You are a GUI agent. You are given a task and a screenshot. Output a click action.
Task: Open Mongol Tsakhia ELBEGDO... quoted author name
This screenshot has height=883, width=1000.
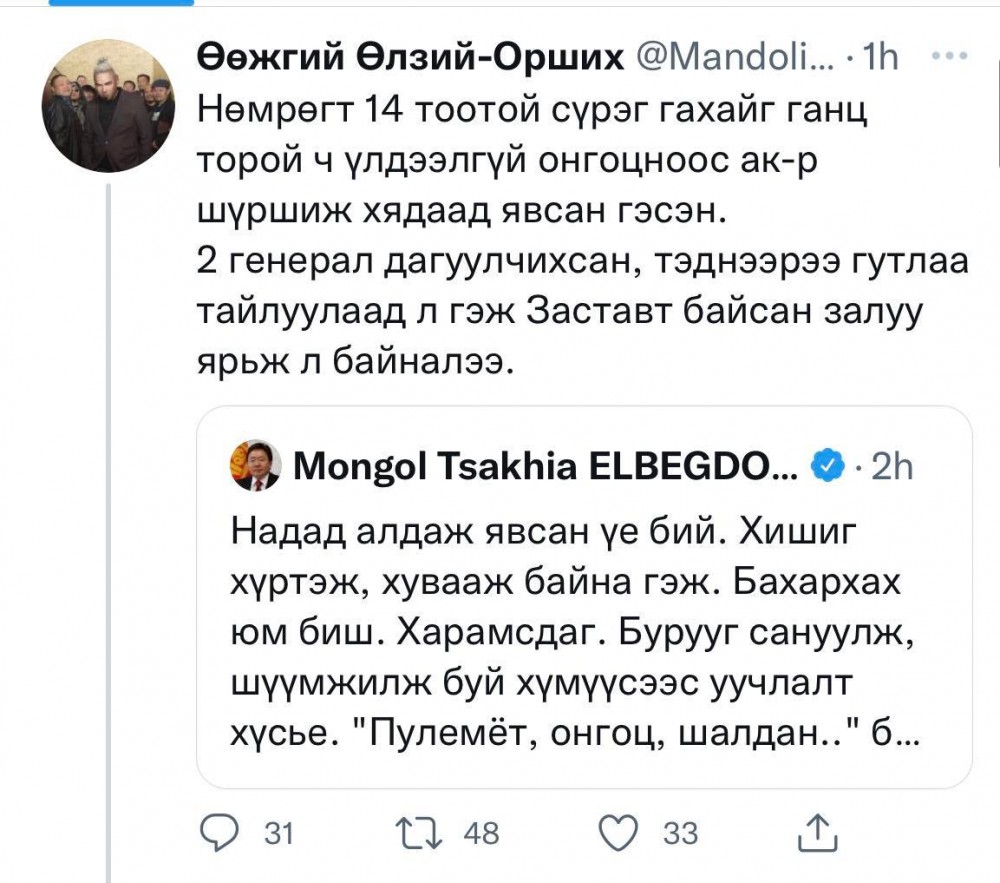pyautogui.click(x=545, y=466)
